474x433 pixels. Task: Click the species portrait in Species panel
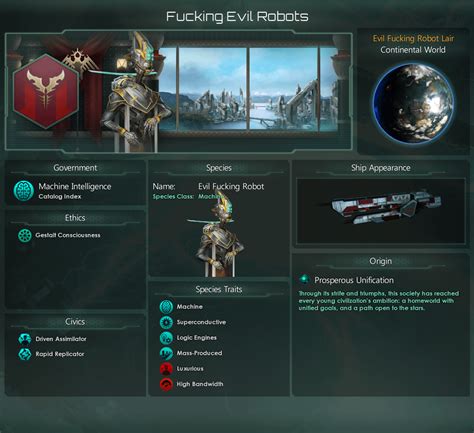[220, 235]
